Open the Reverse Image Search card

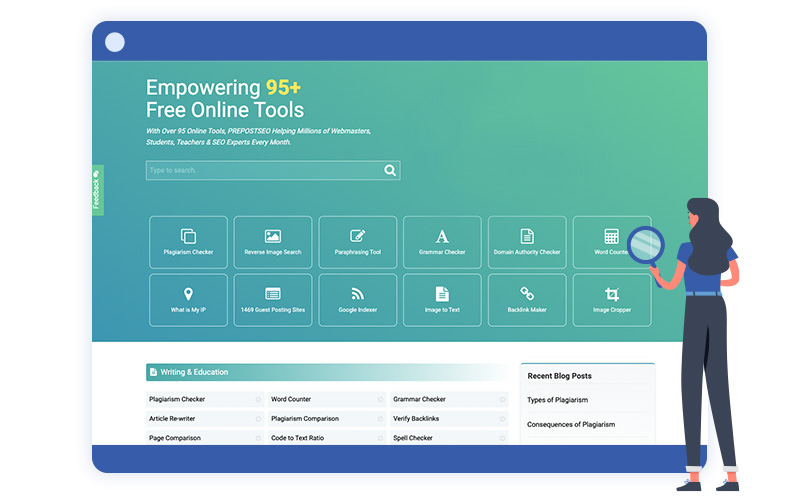tap(273, 242)
